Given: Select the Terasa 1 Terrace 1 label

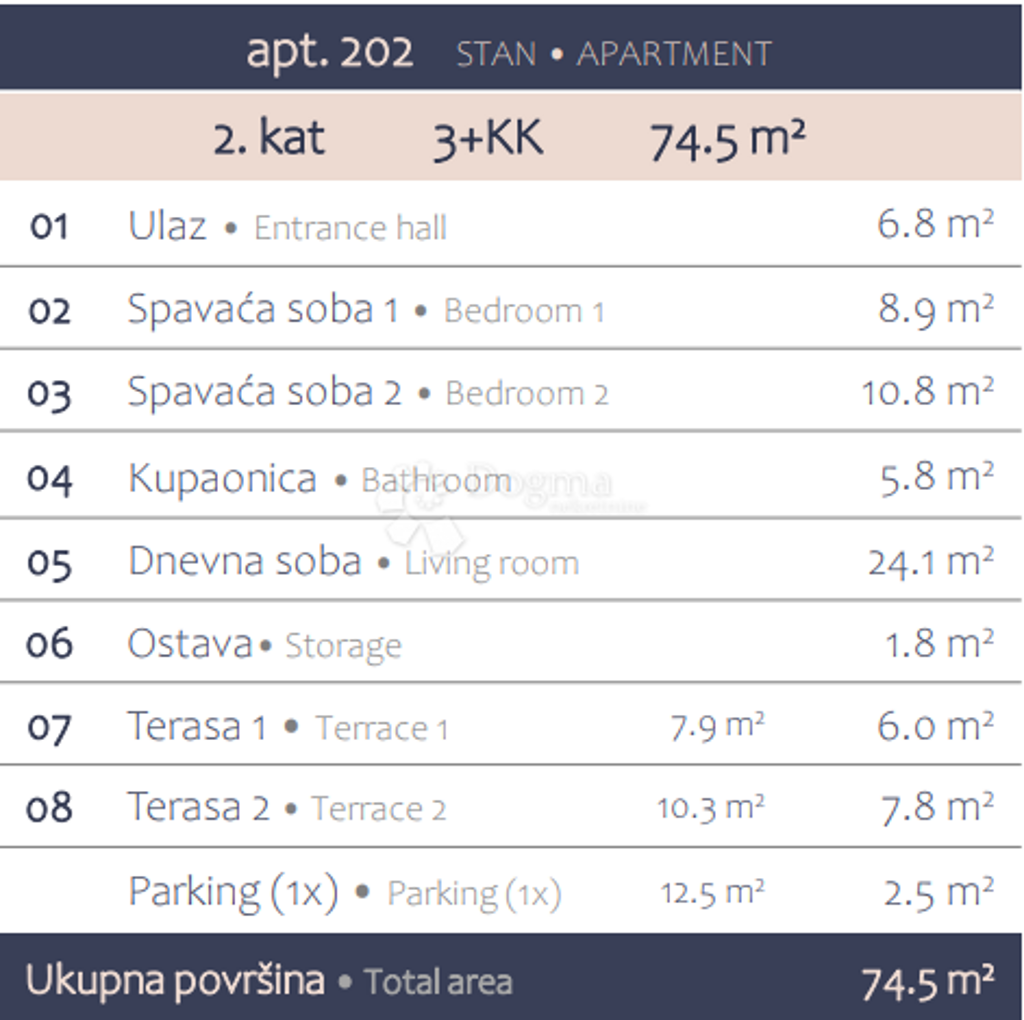Looking at the screenshot, I should coord(289,726).
